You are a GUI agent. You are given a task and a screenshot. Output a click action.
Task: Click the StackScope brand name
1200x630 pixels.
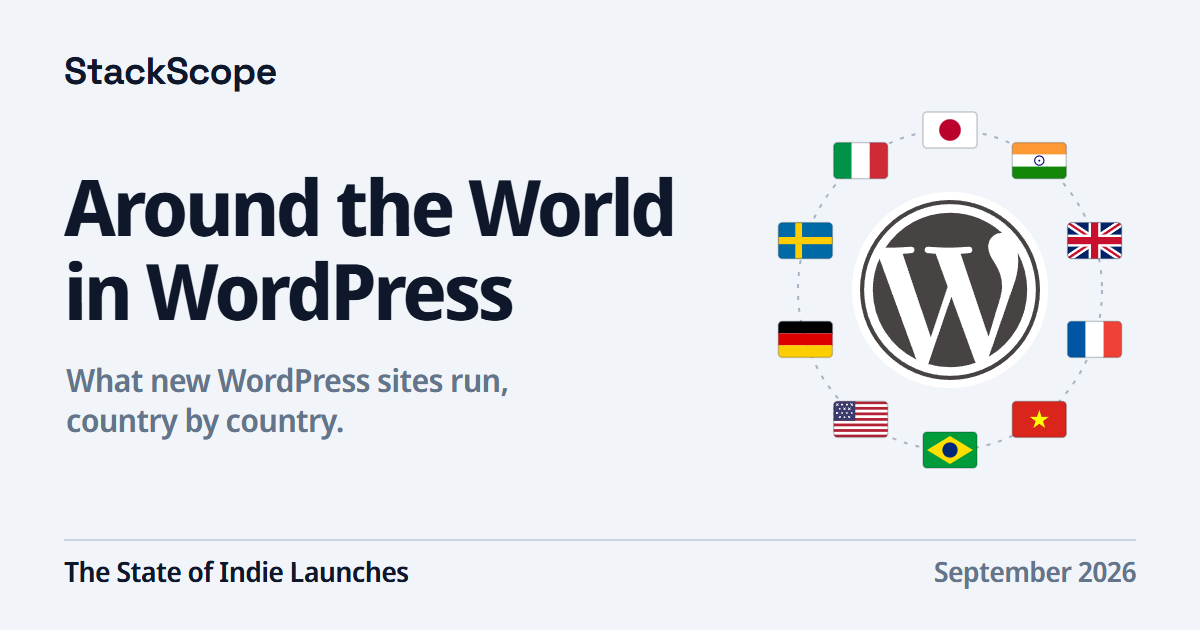[170, 72]
